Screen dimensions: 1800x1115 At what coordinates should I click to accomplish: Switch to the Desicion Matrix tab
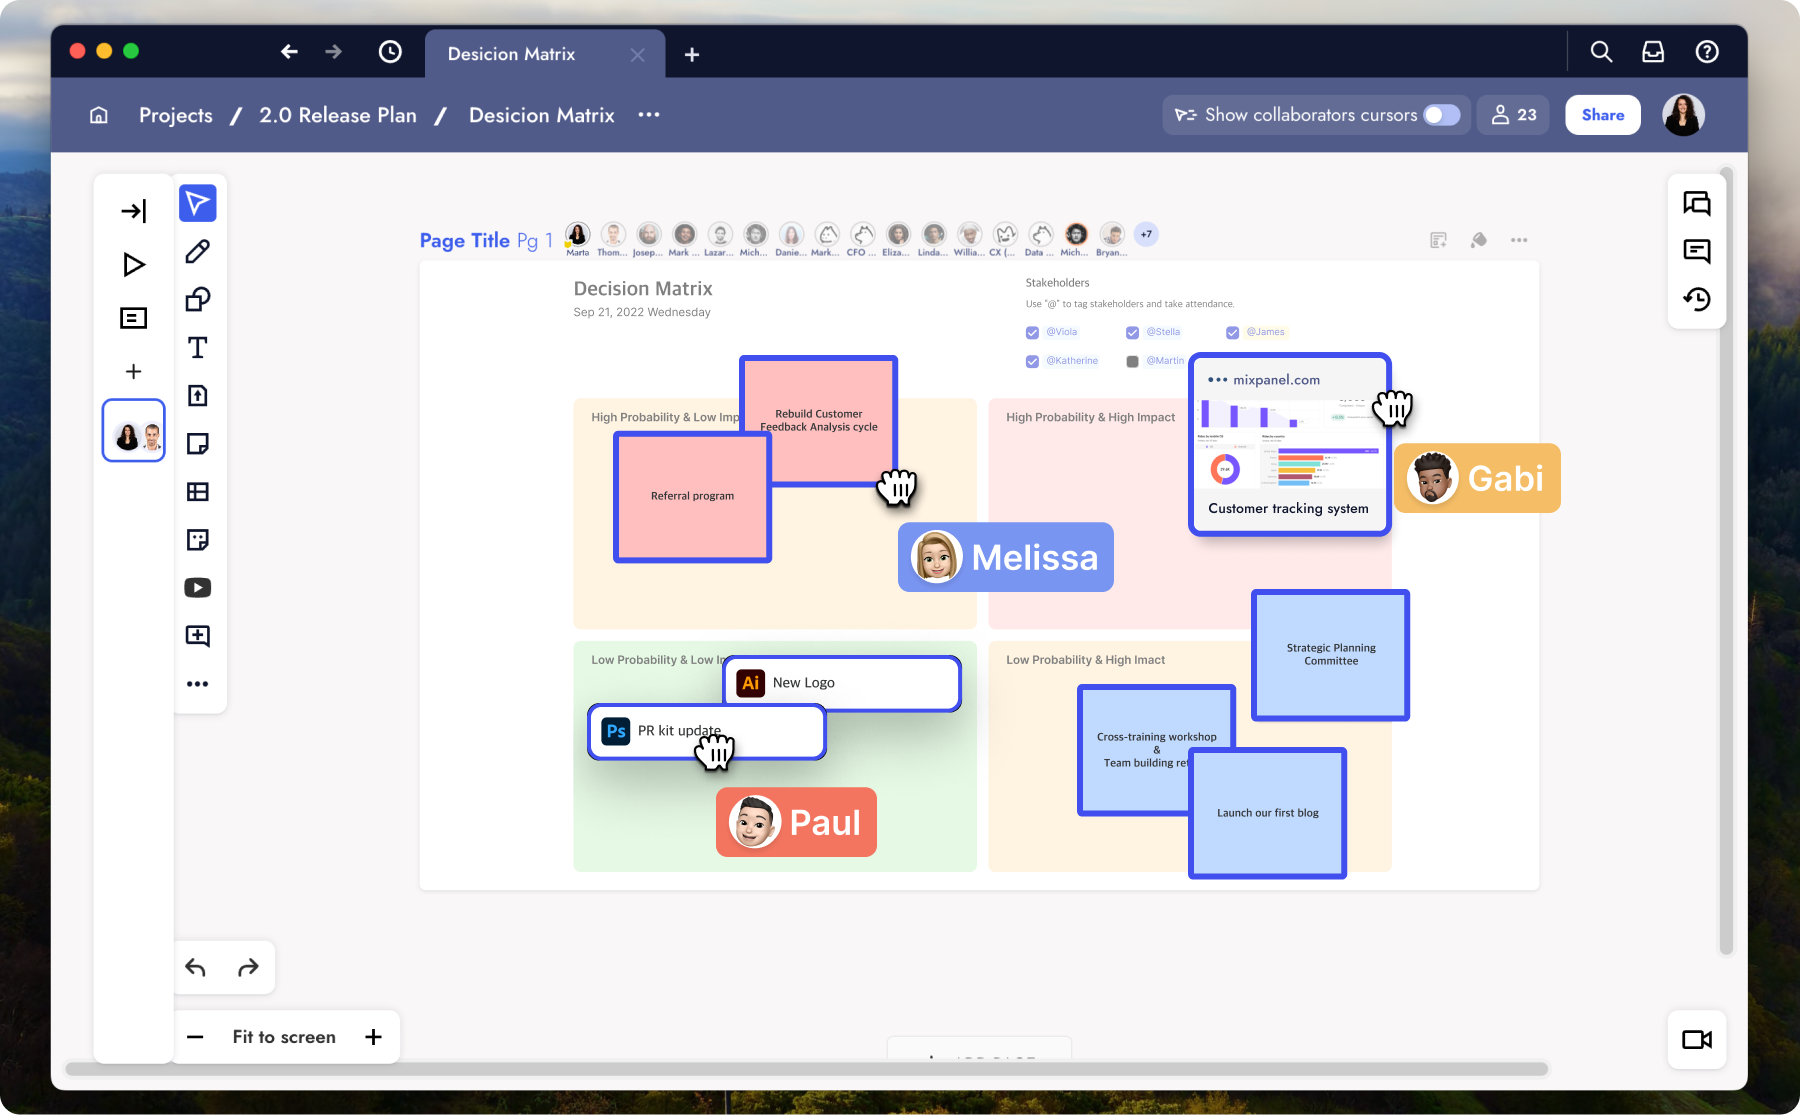point(511,54)
